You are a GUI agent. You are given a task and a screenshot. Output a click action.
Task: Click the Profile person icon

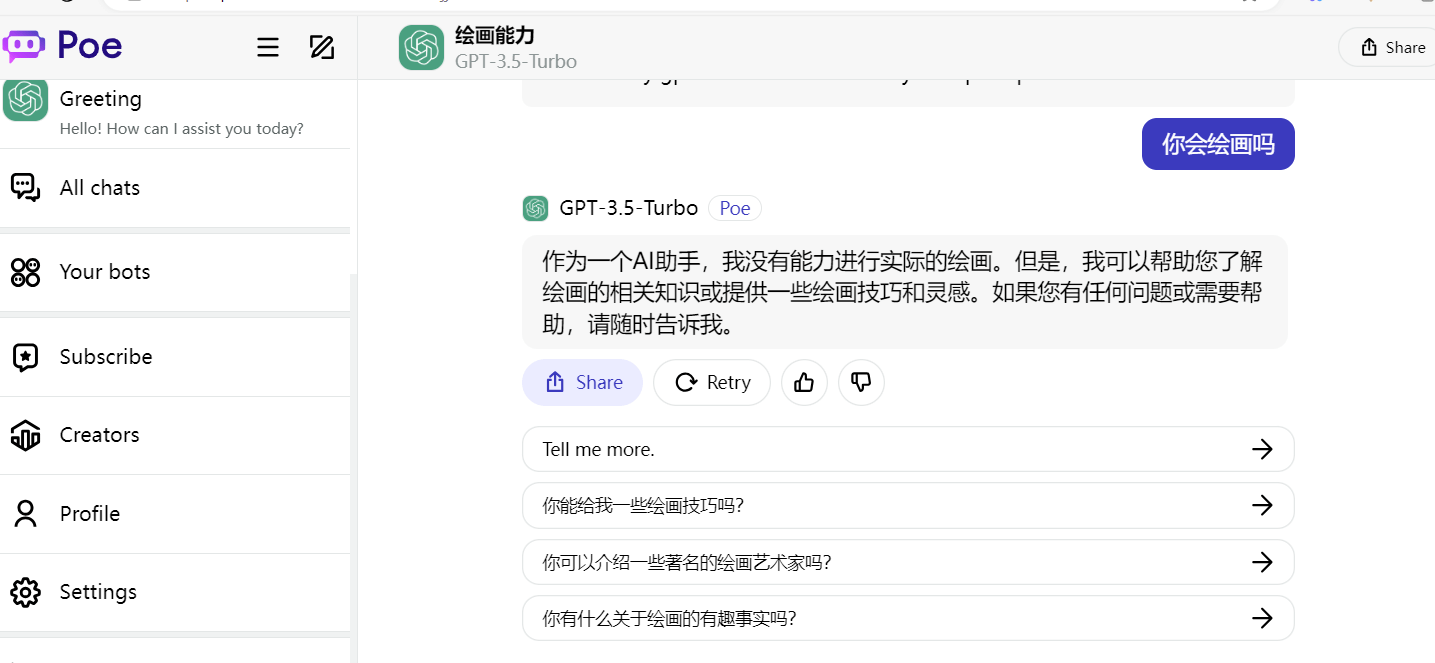point(25,514)
